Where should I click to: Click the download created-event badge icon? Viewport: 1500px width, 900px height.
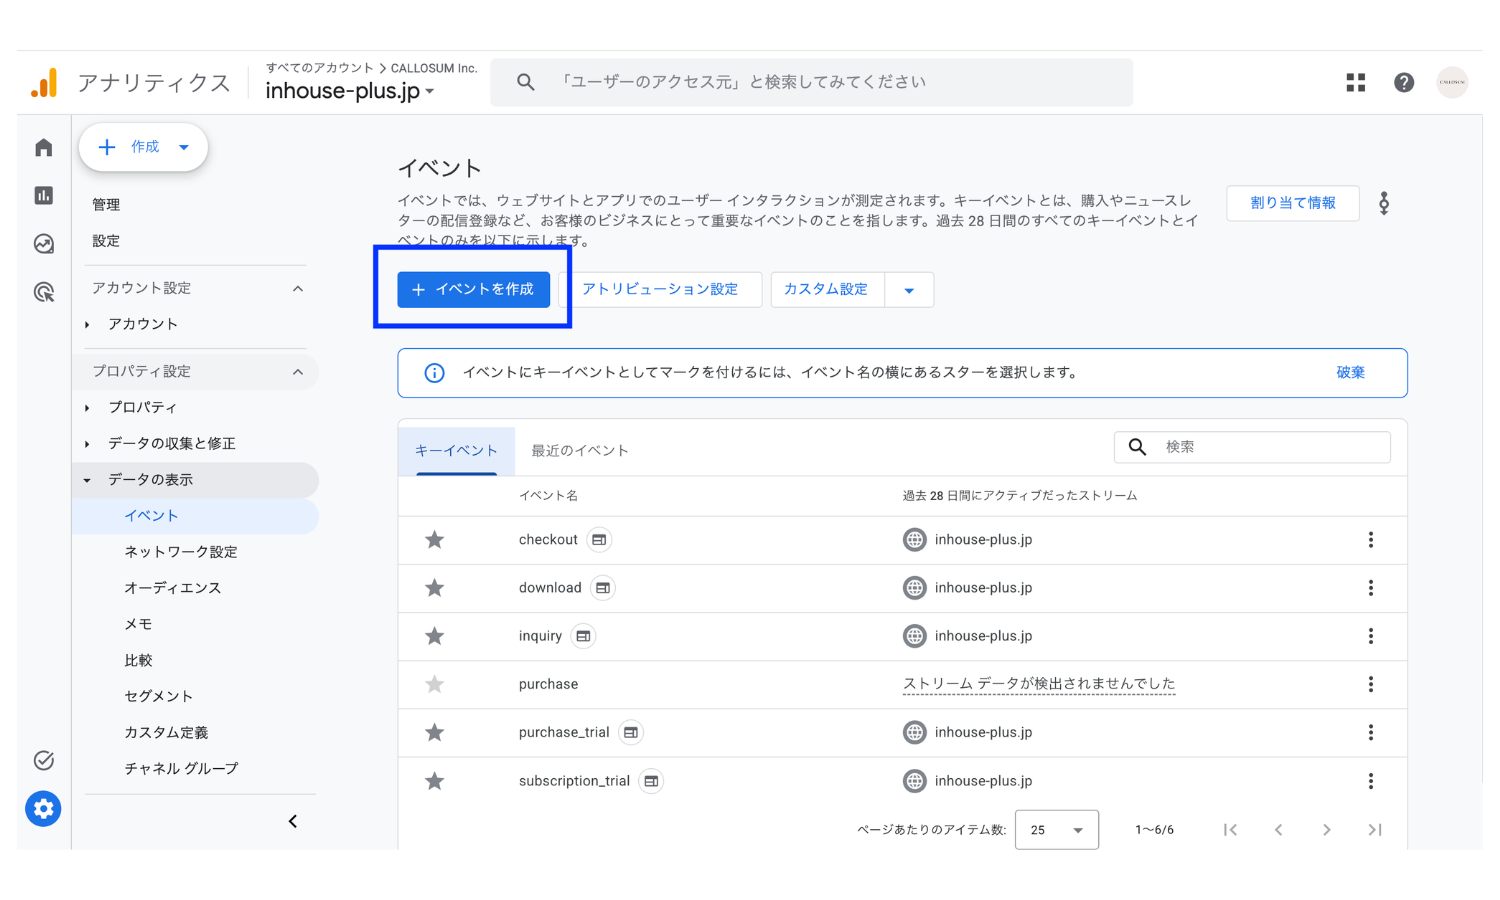tap(603, 588)
